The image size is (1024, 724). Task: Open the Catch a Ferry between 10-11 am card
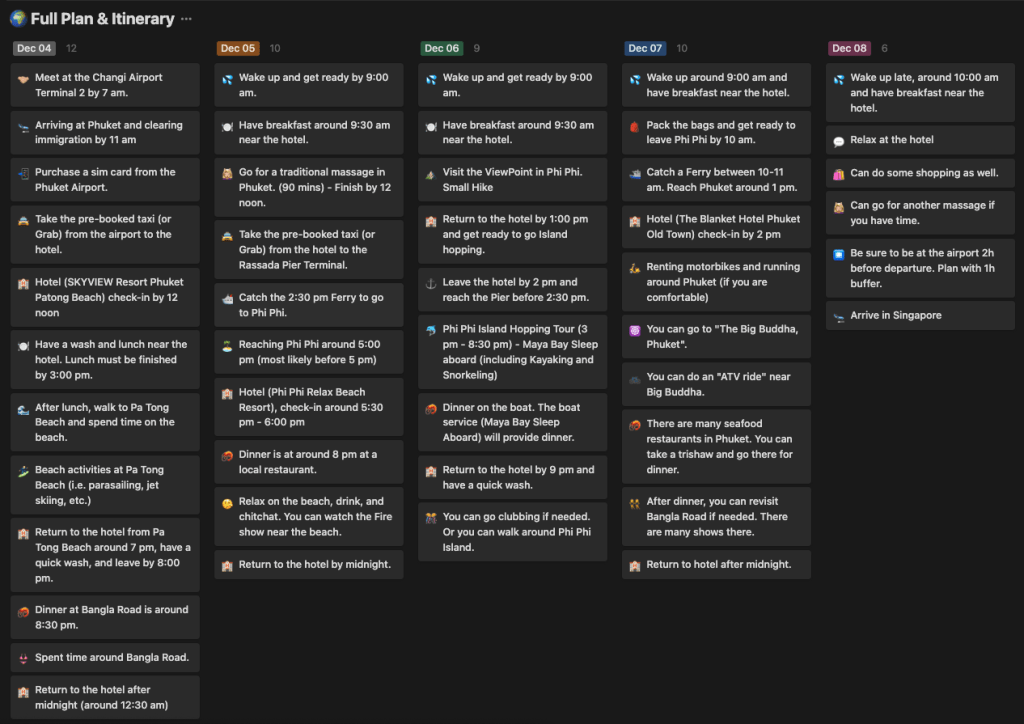click(x=716, y=180)
